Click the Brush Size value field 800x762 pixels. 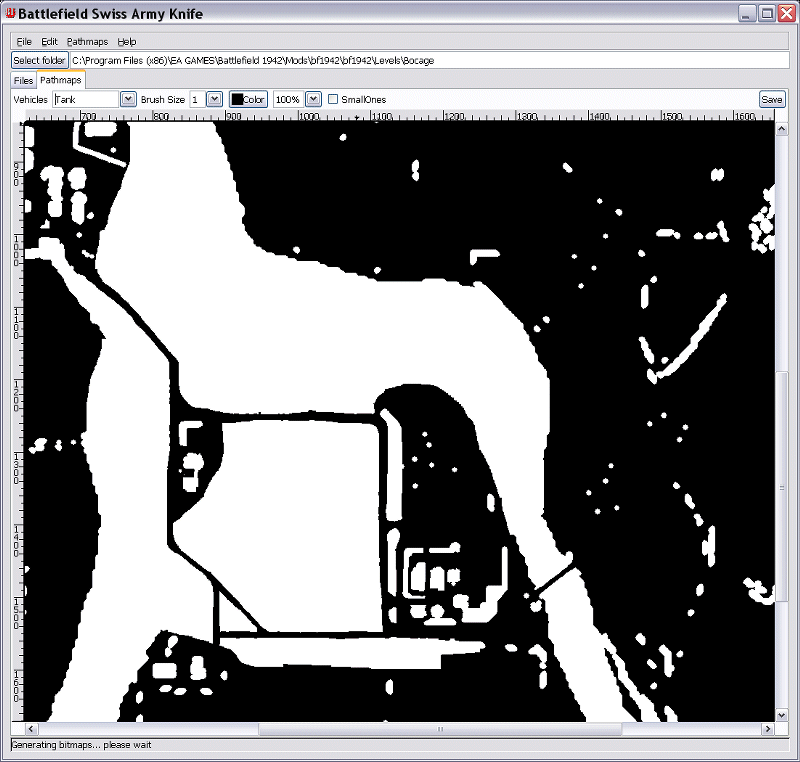pyautogui.click(x=197, y=99)
